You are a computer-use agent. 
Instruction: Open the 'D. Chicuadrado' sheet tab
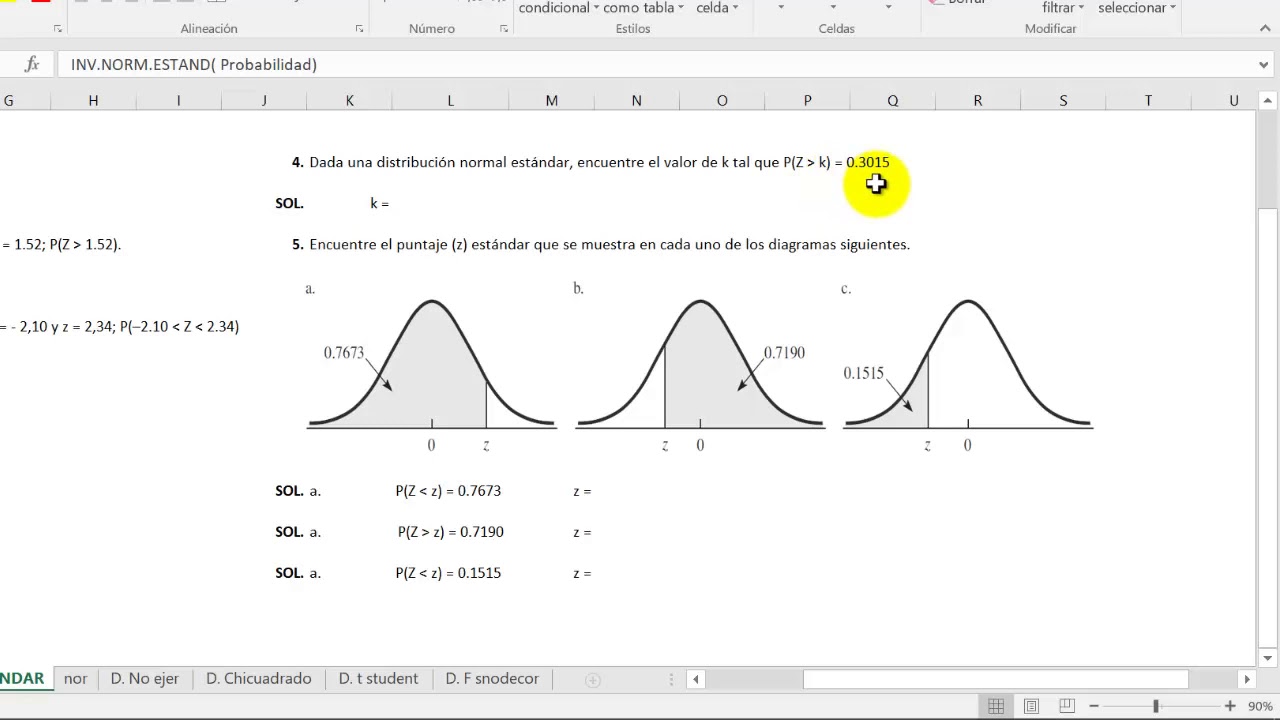point(259,678)
